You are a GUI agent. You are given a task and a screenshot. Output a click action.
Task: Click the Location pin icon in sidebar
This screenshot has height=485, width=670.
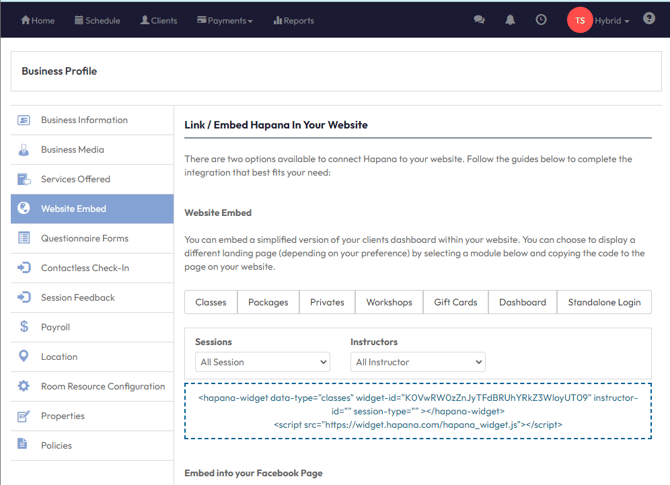[24, 357]
